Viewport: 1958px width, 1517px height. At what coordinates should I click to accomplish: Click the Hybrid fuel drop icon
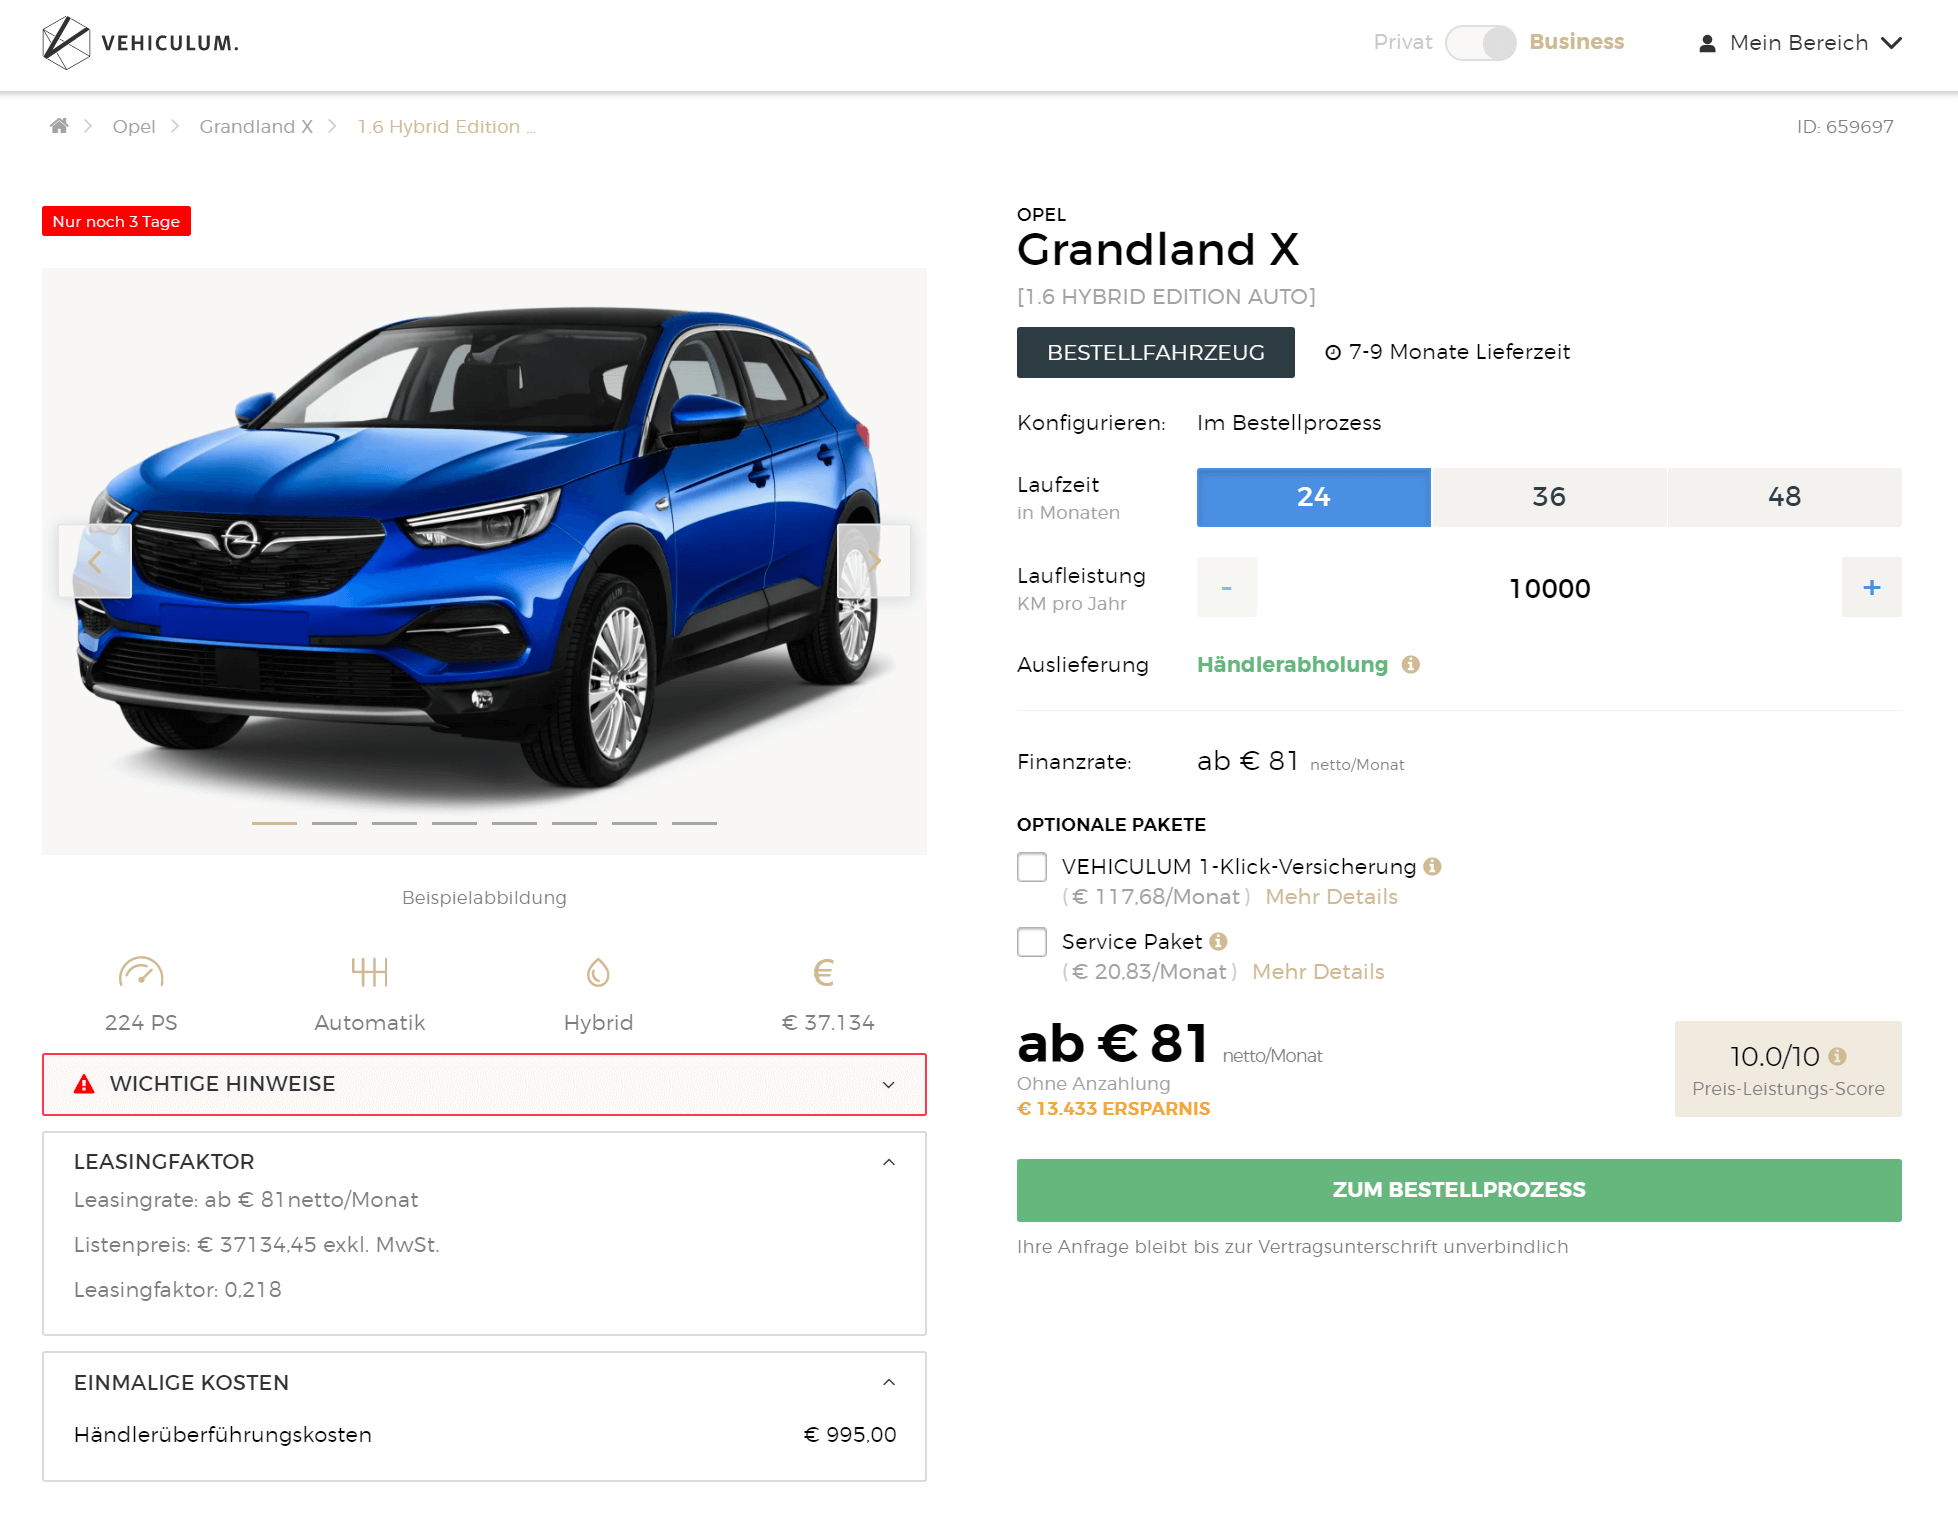click(598, 972)
